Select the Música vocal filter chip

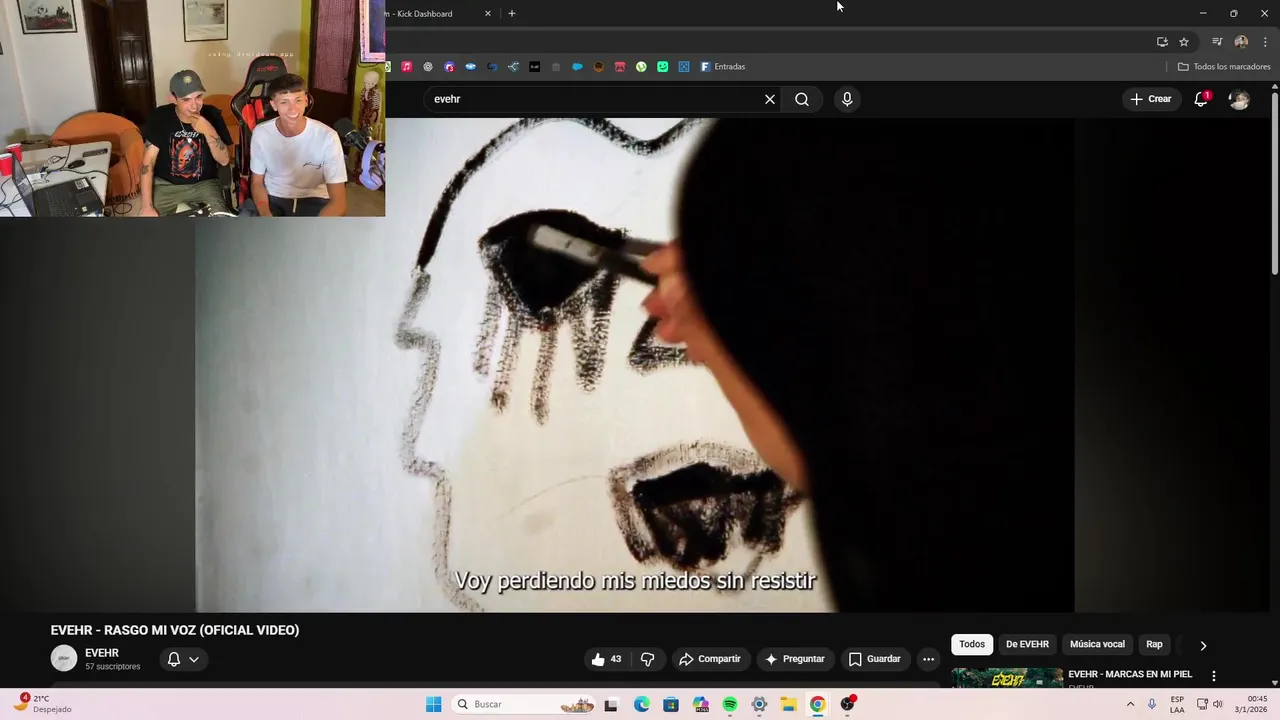1097,645
